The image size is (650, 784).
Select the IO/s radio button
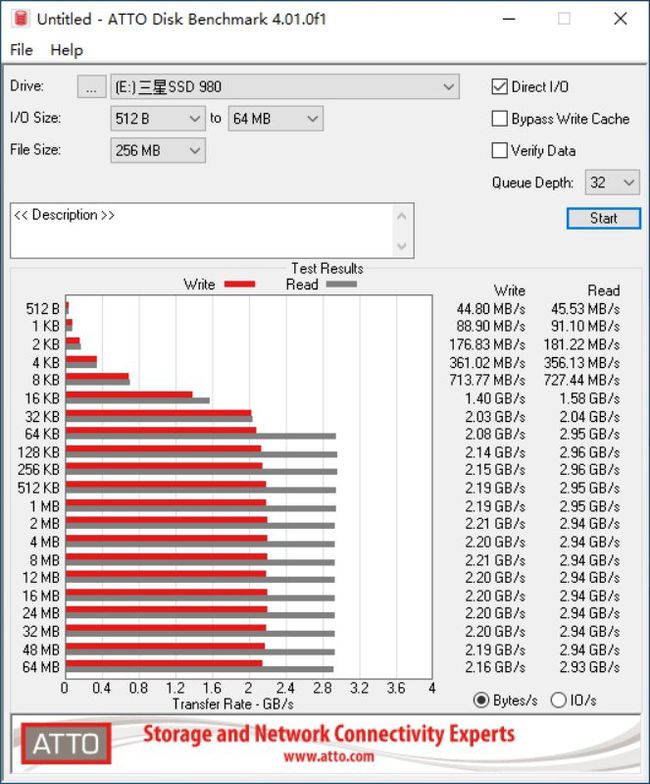click(x=558, y=700)
